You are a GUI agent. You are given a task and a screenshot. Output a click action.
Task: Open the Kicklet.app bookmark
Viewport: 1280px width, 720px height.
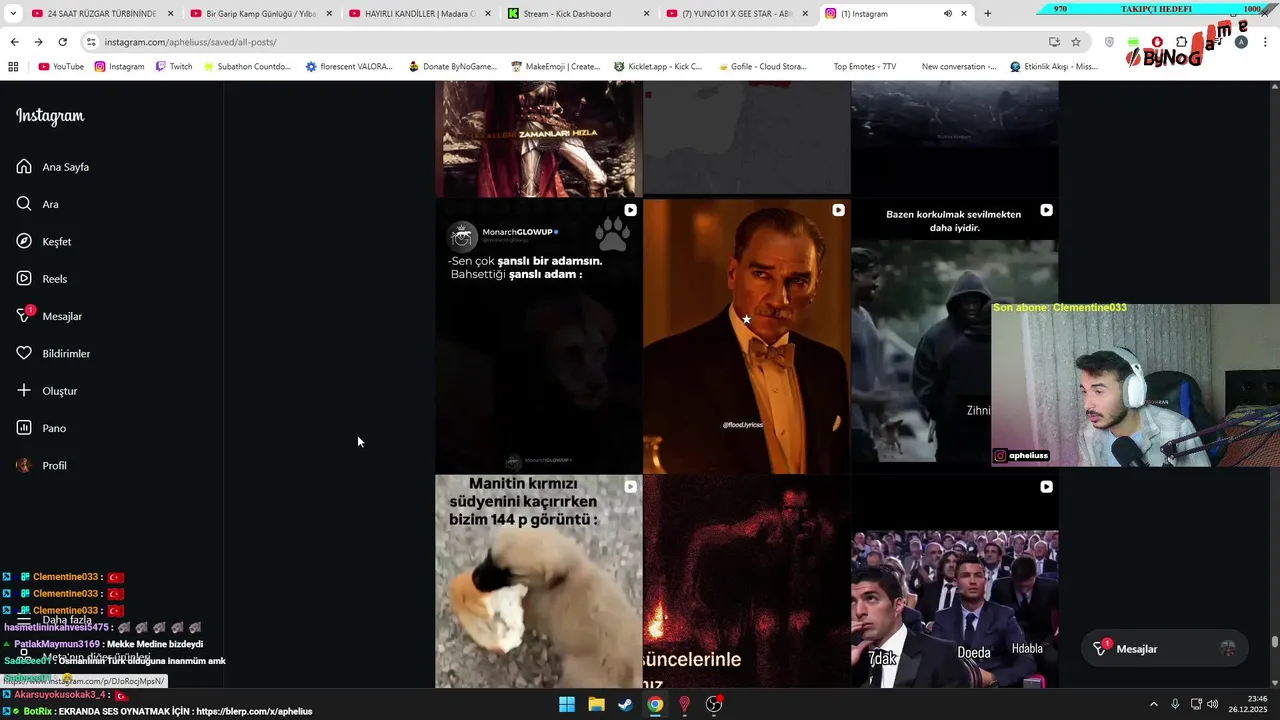pyautogui.click(x=658, y=66)
